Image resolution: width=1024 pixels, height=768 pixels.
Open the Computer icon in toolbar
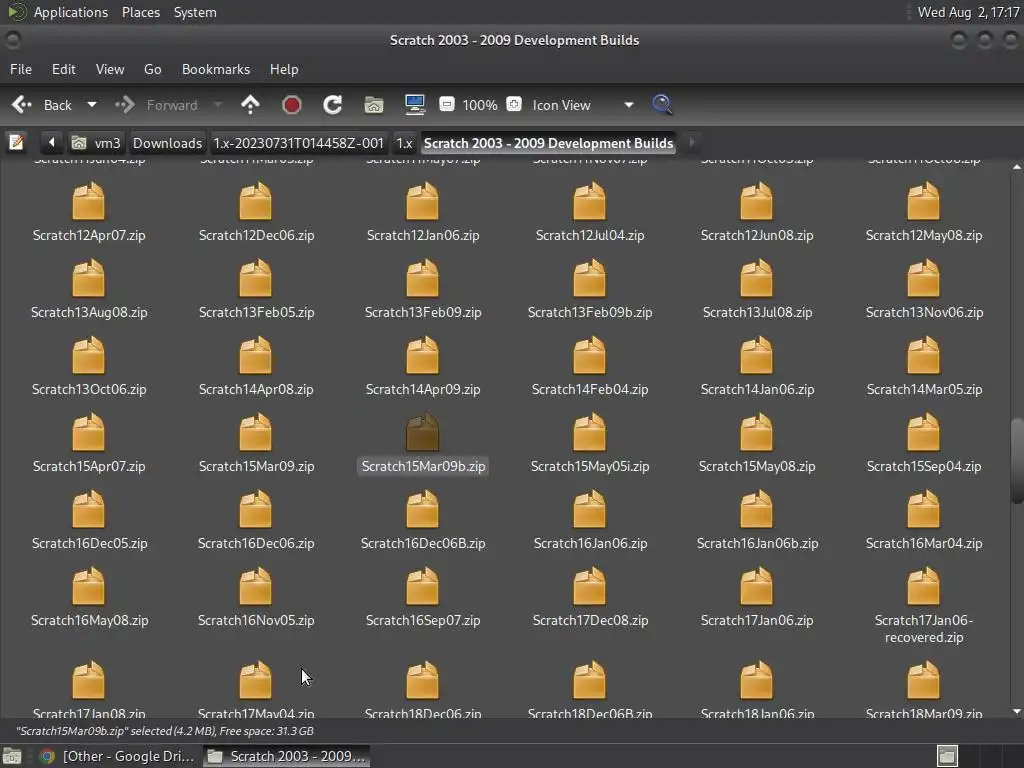415,105
